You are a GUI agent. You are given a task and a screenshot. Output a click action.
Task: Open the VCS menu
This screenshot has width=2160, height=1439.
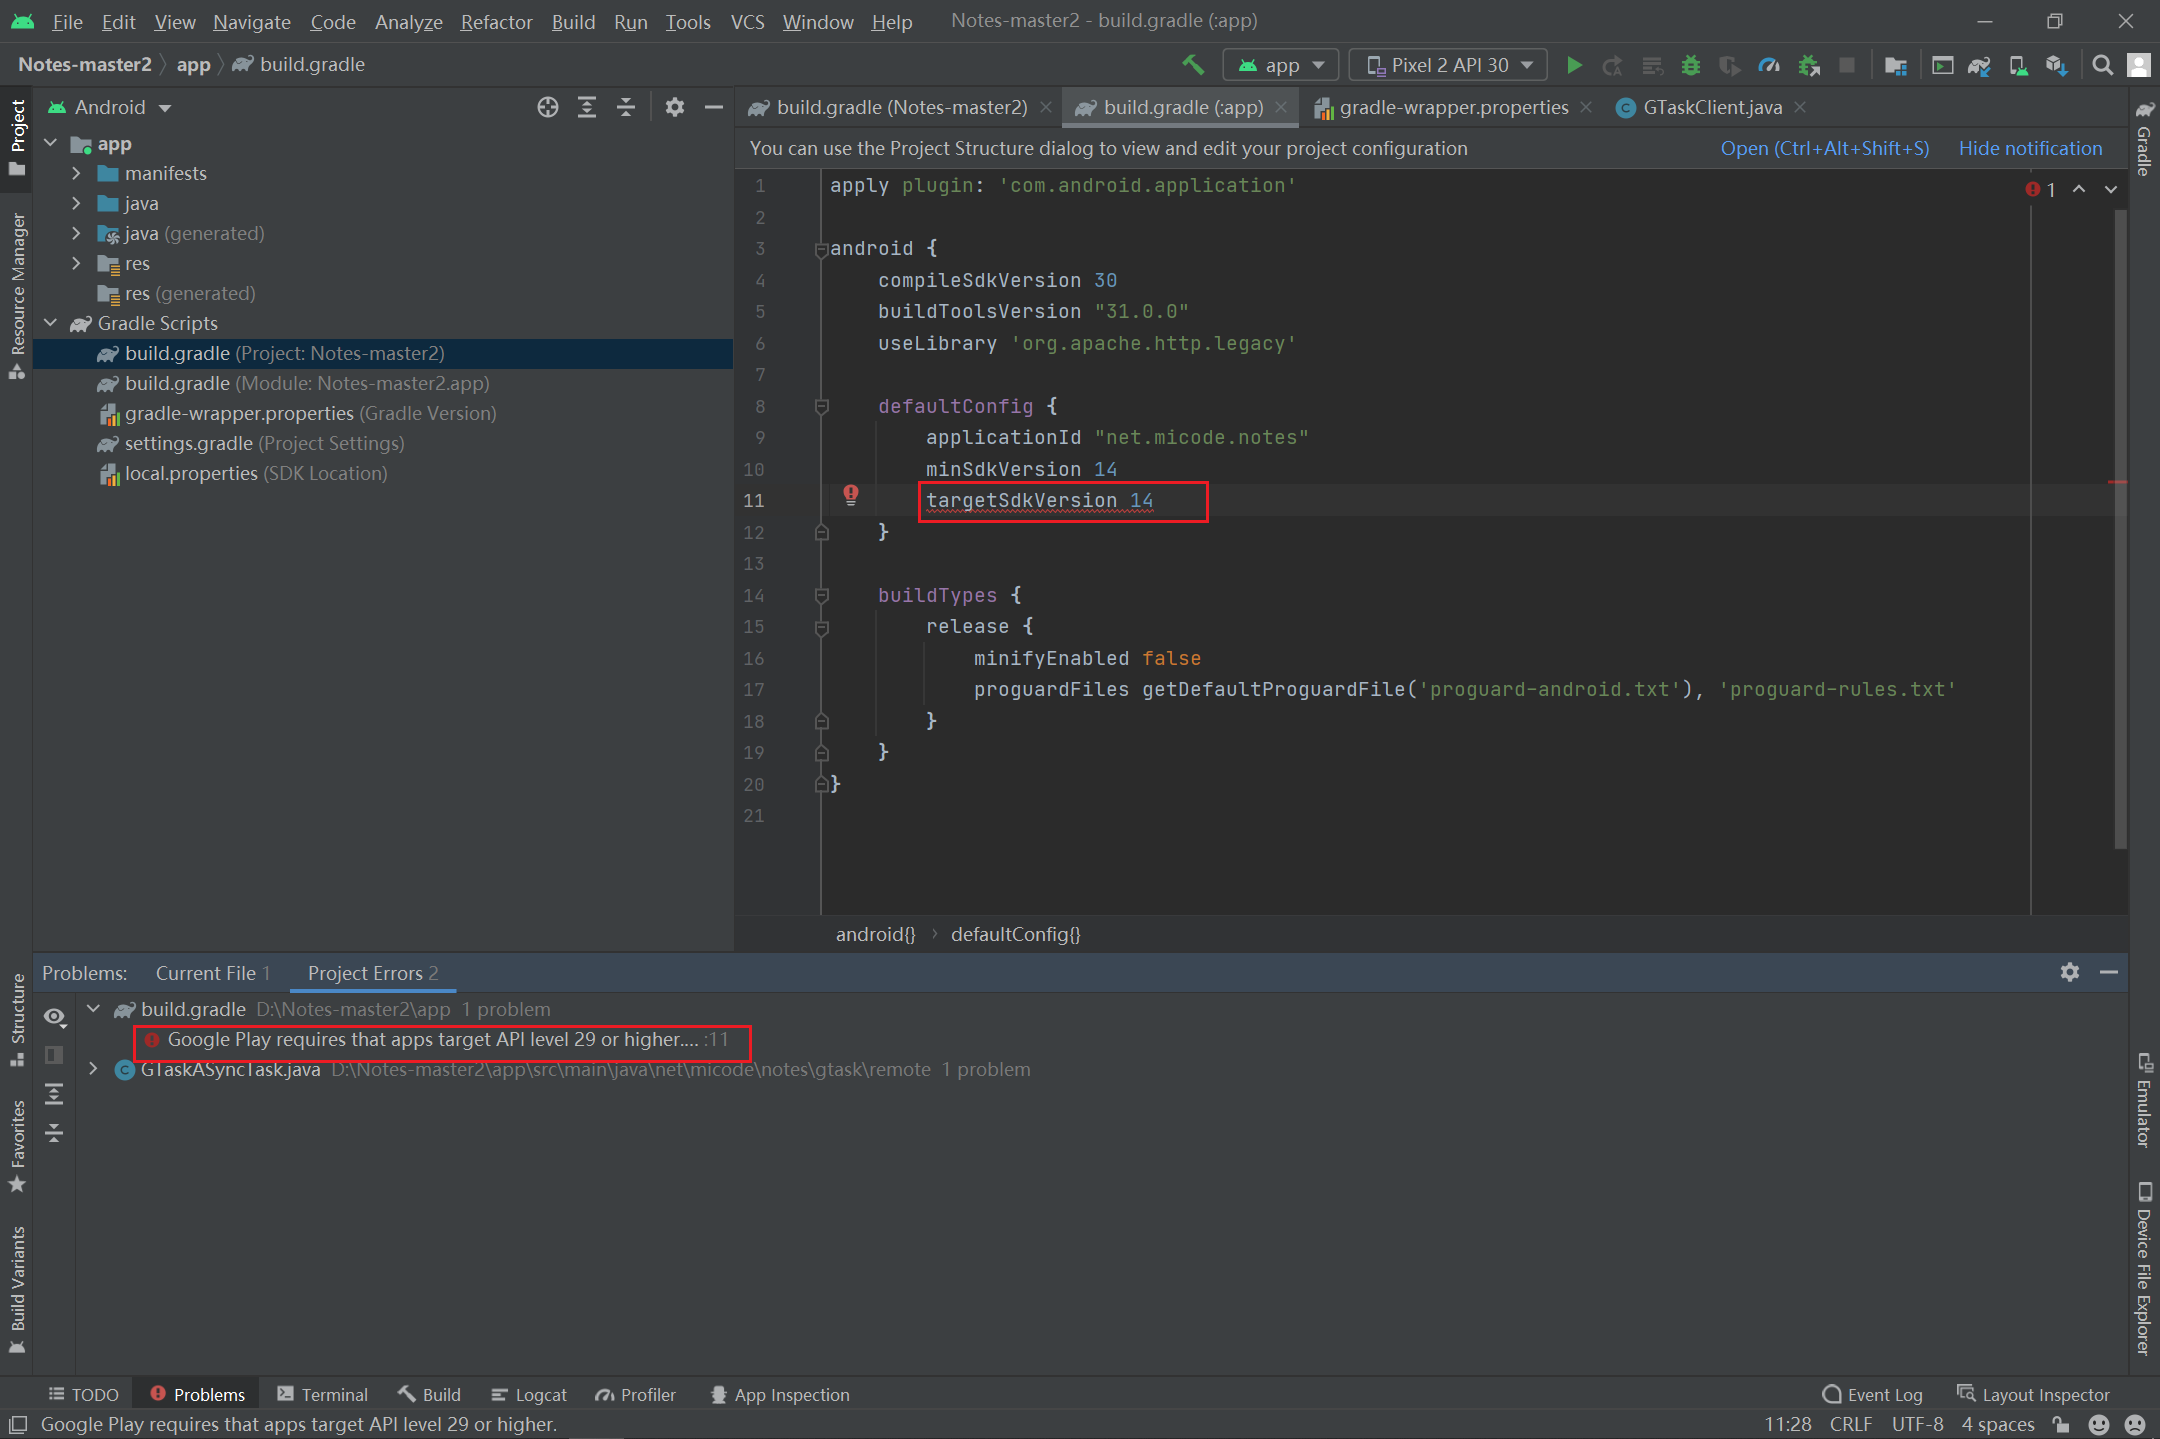747,21
